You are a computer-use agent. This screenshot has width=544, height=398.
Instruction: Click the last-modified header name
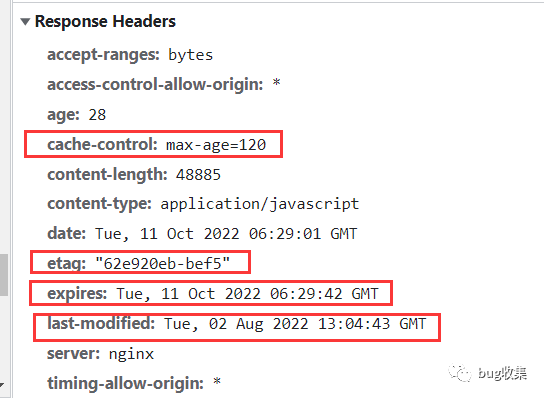(x=101, y=323)
